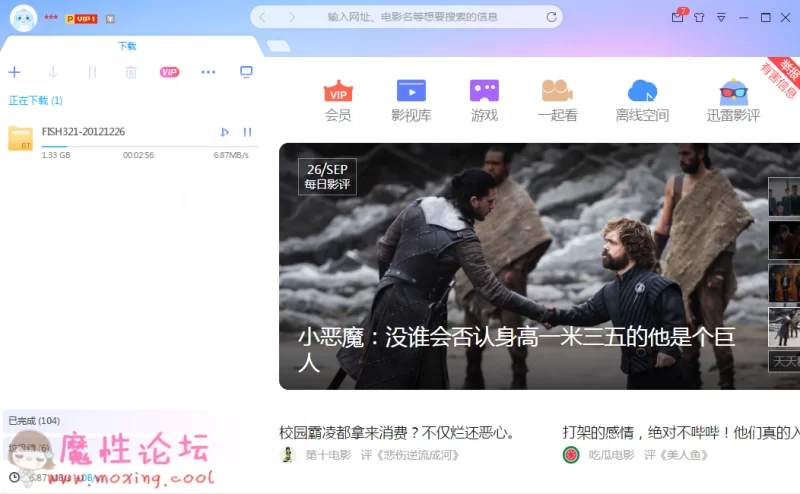Open the 影视库 icon

(411, 101)
